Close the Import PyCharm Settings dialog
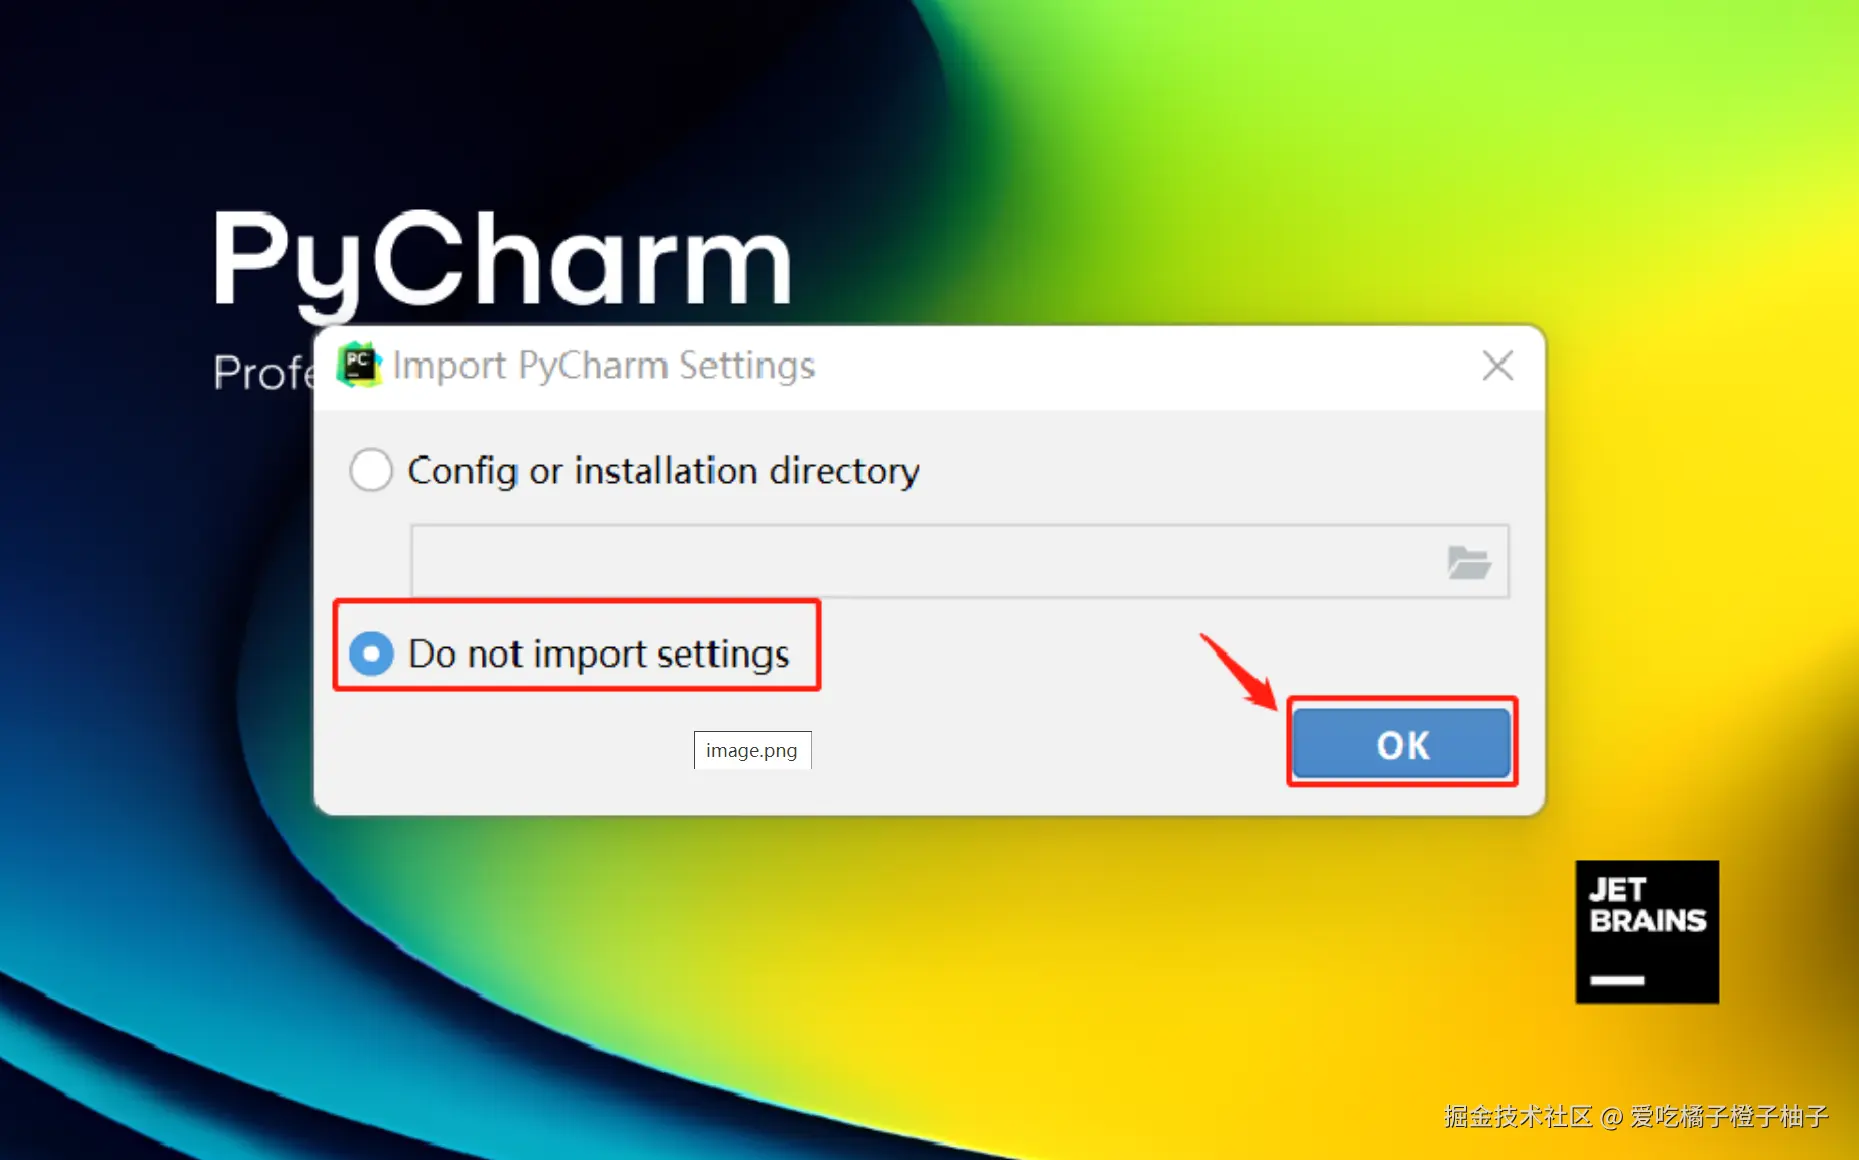 [1497, 365]
